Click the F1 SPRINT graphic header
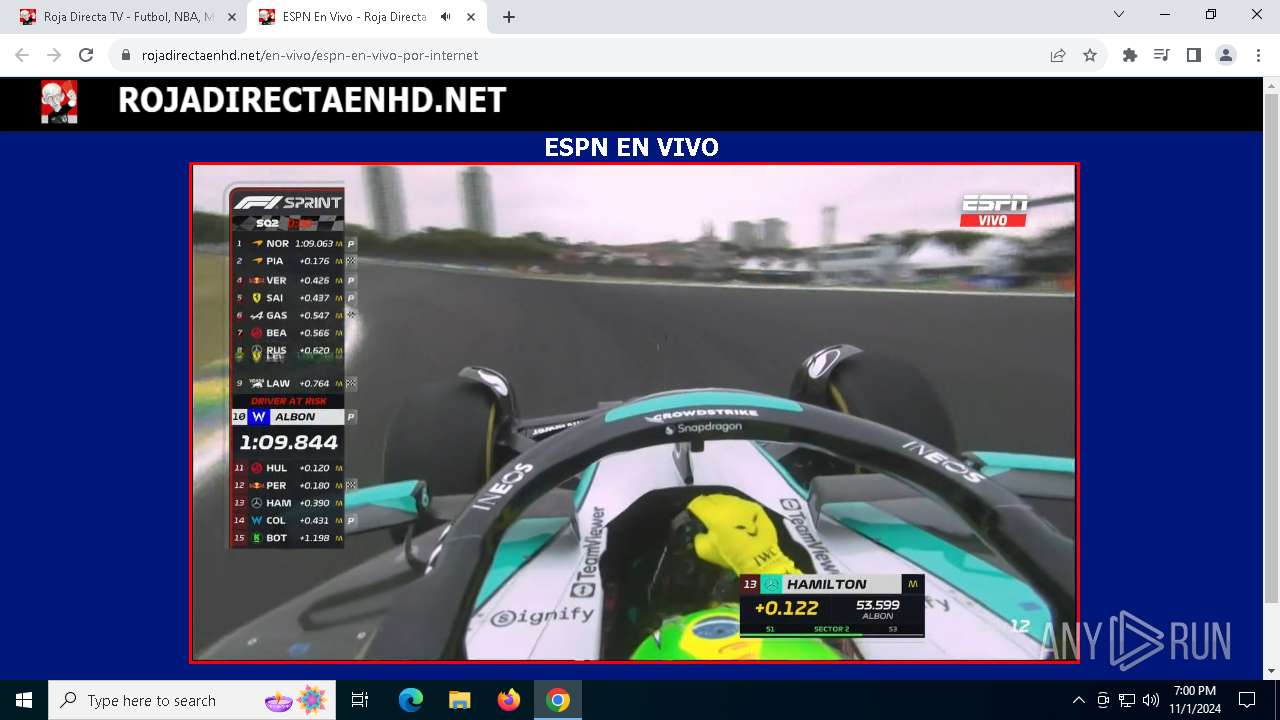Screen dimensions: 1280x720 click(288, 202)
